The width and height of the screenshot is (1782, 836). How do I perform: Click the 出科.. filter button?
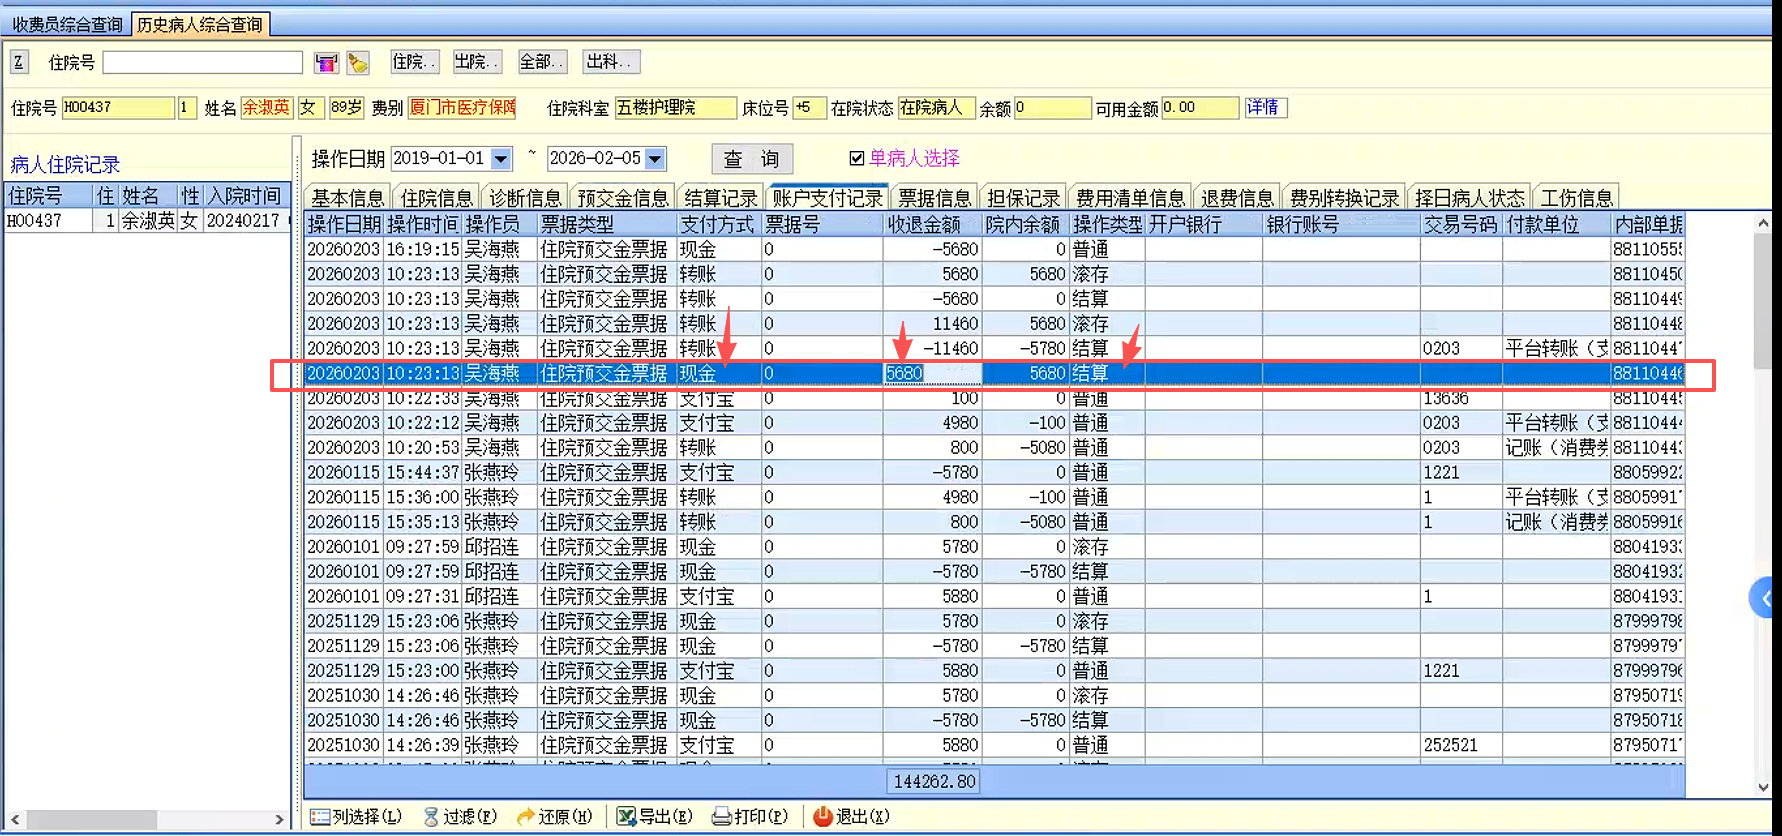tap(609, 62)
